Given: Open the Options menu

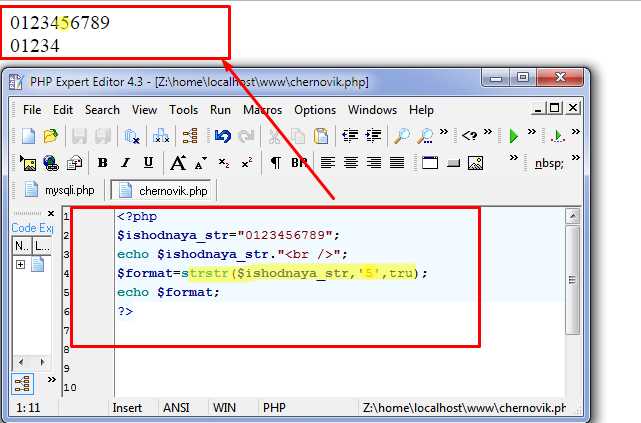Looking at the screenshot, I should 315,110.
